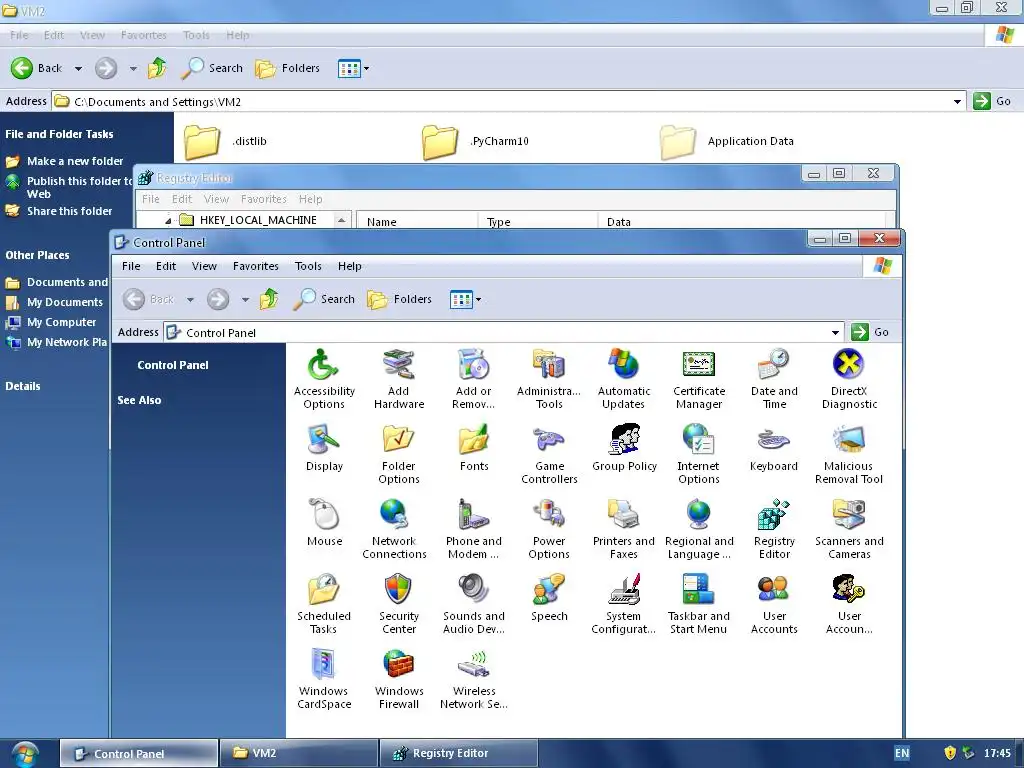Open Control Panel Tools menu
1024x768 pixels.
tap(308, 266)
